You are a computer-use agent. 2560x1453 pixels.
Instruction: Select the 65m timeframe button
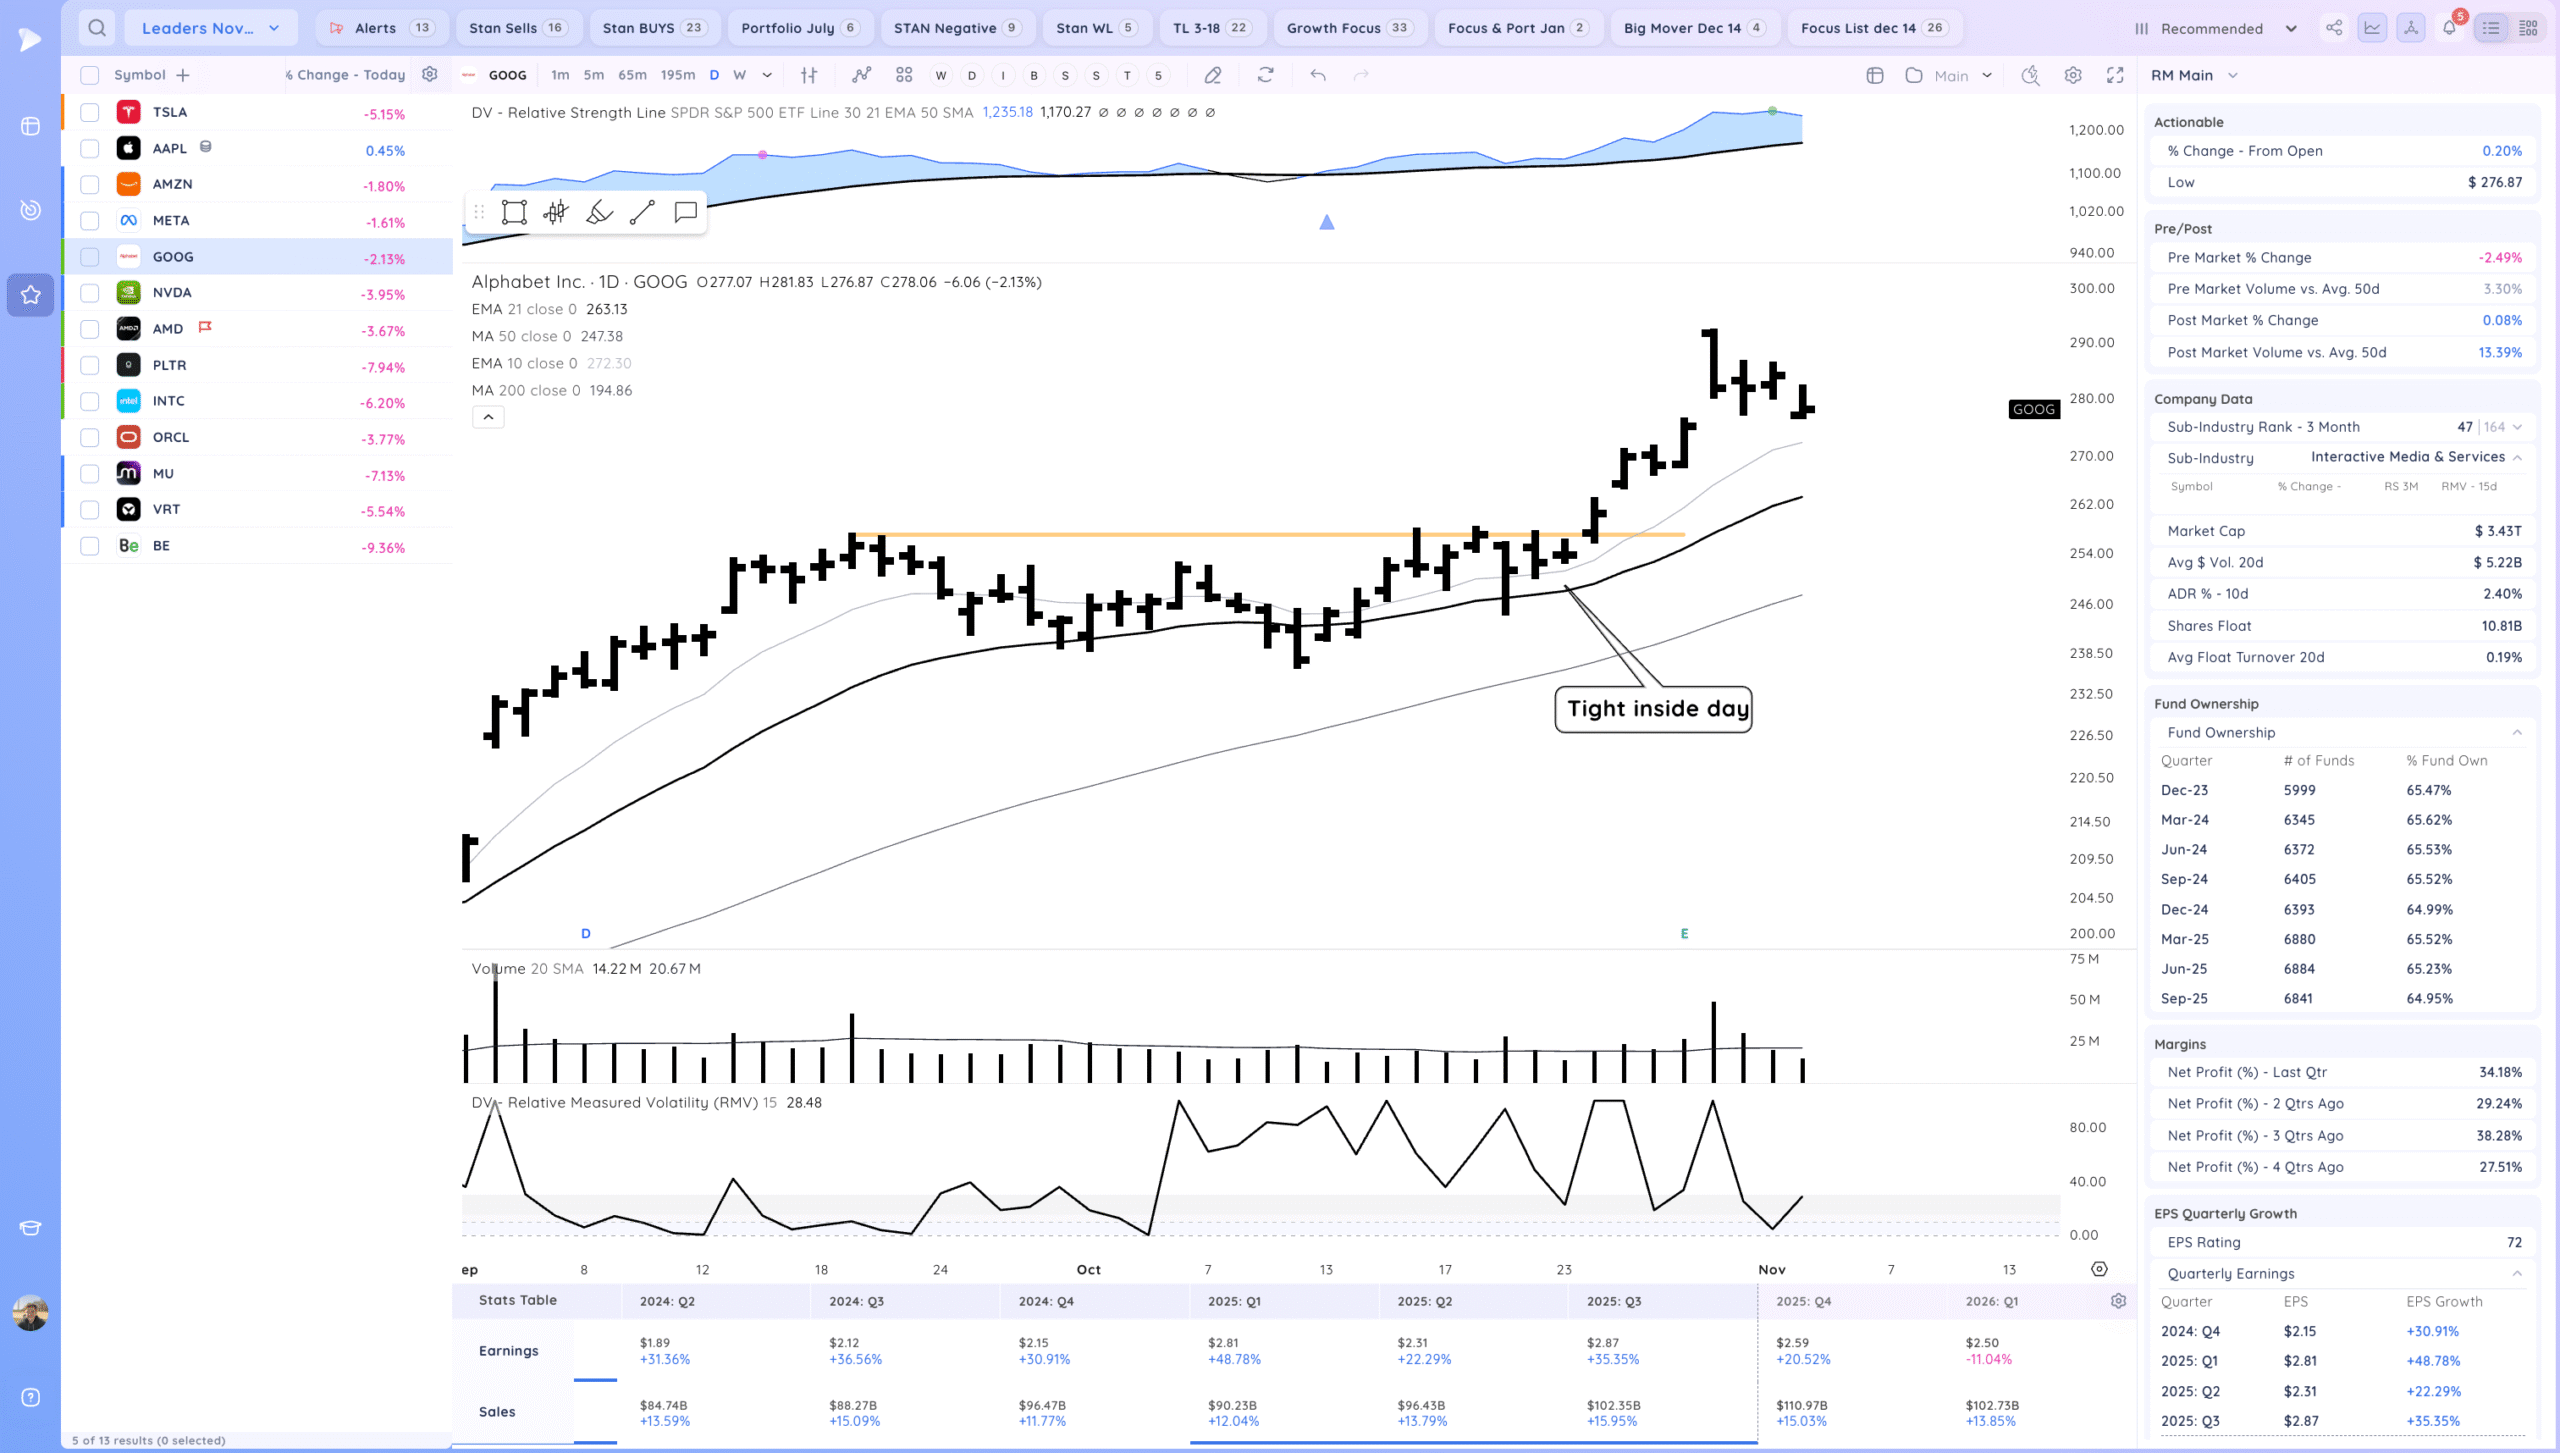[632, 75]
